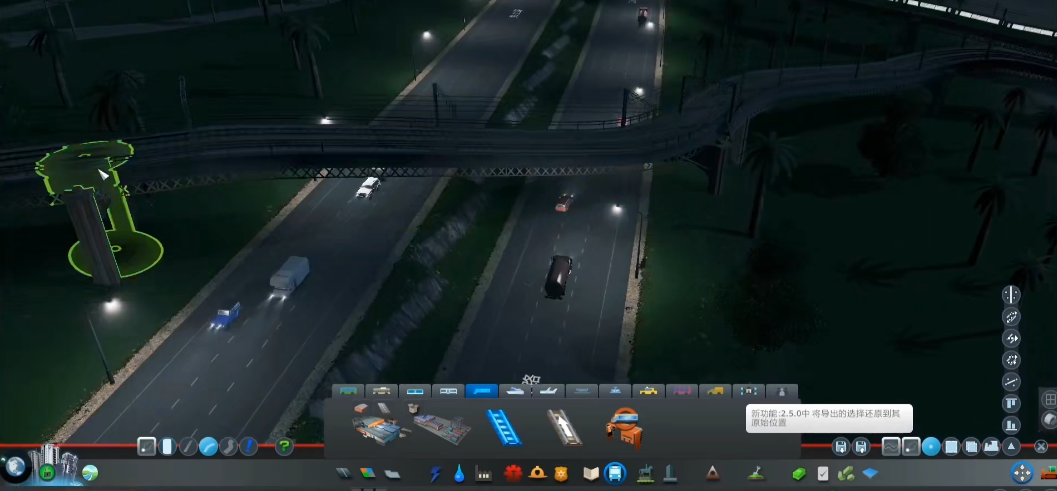Open the sightseeing tour bus tab
The width and height of the screenshot is (1057, 491).
(x=682, y=391)
